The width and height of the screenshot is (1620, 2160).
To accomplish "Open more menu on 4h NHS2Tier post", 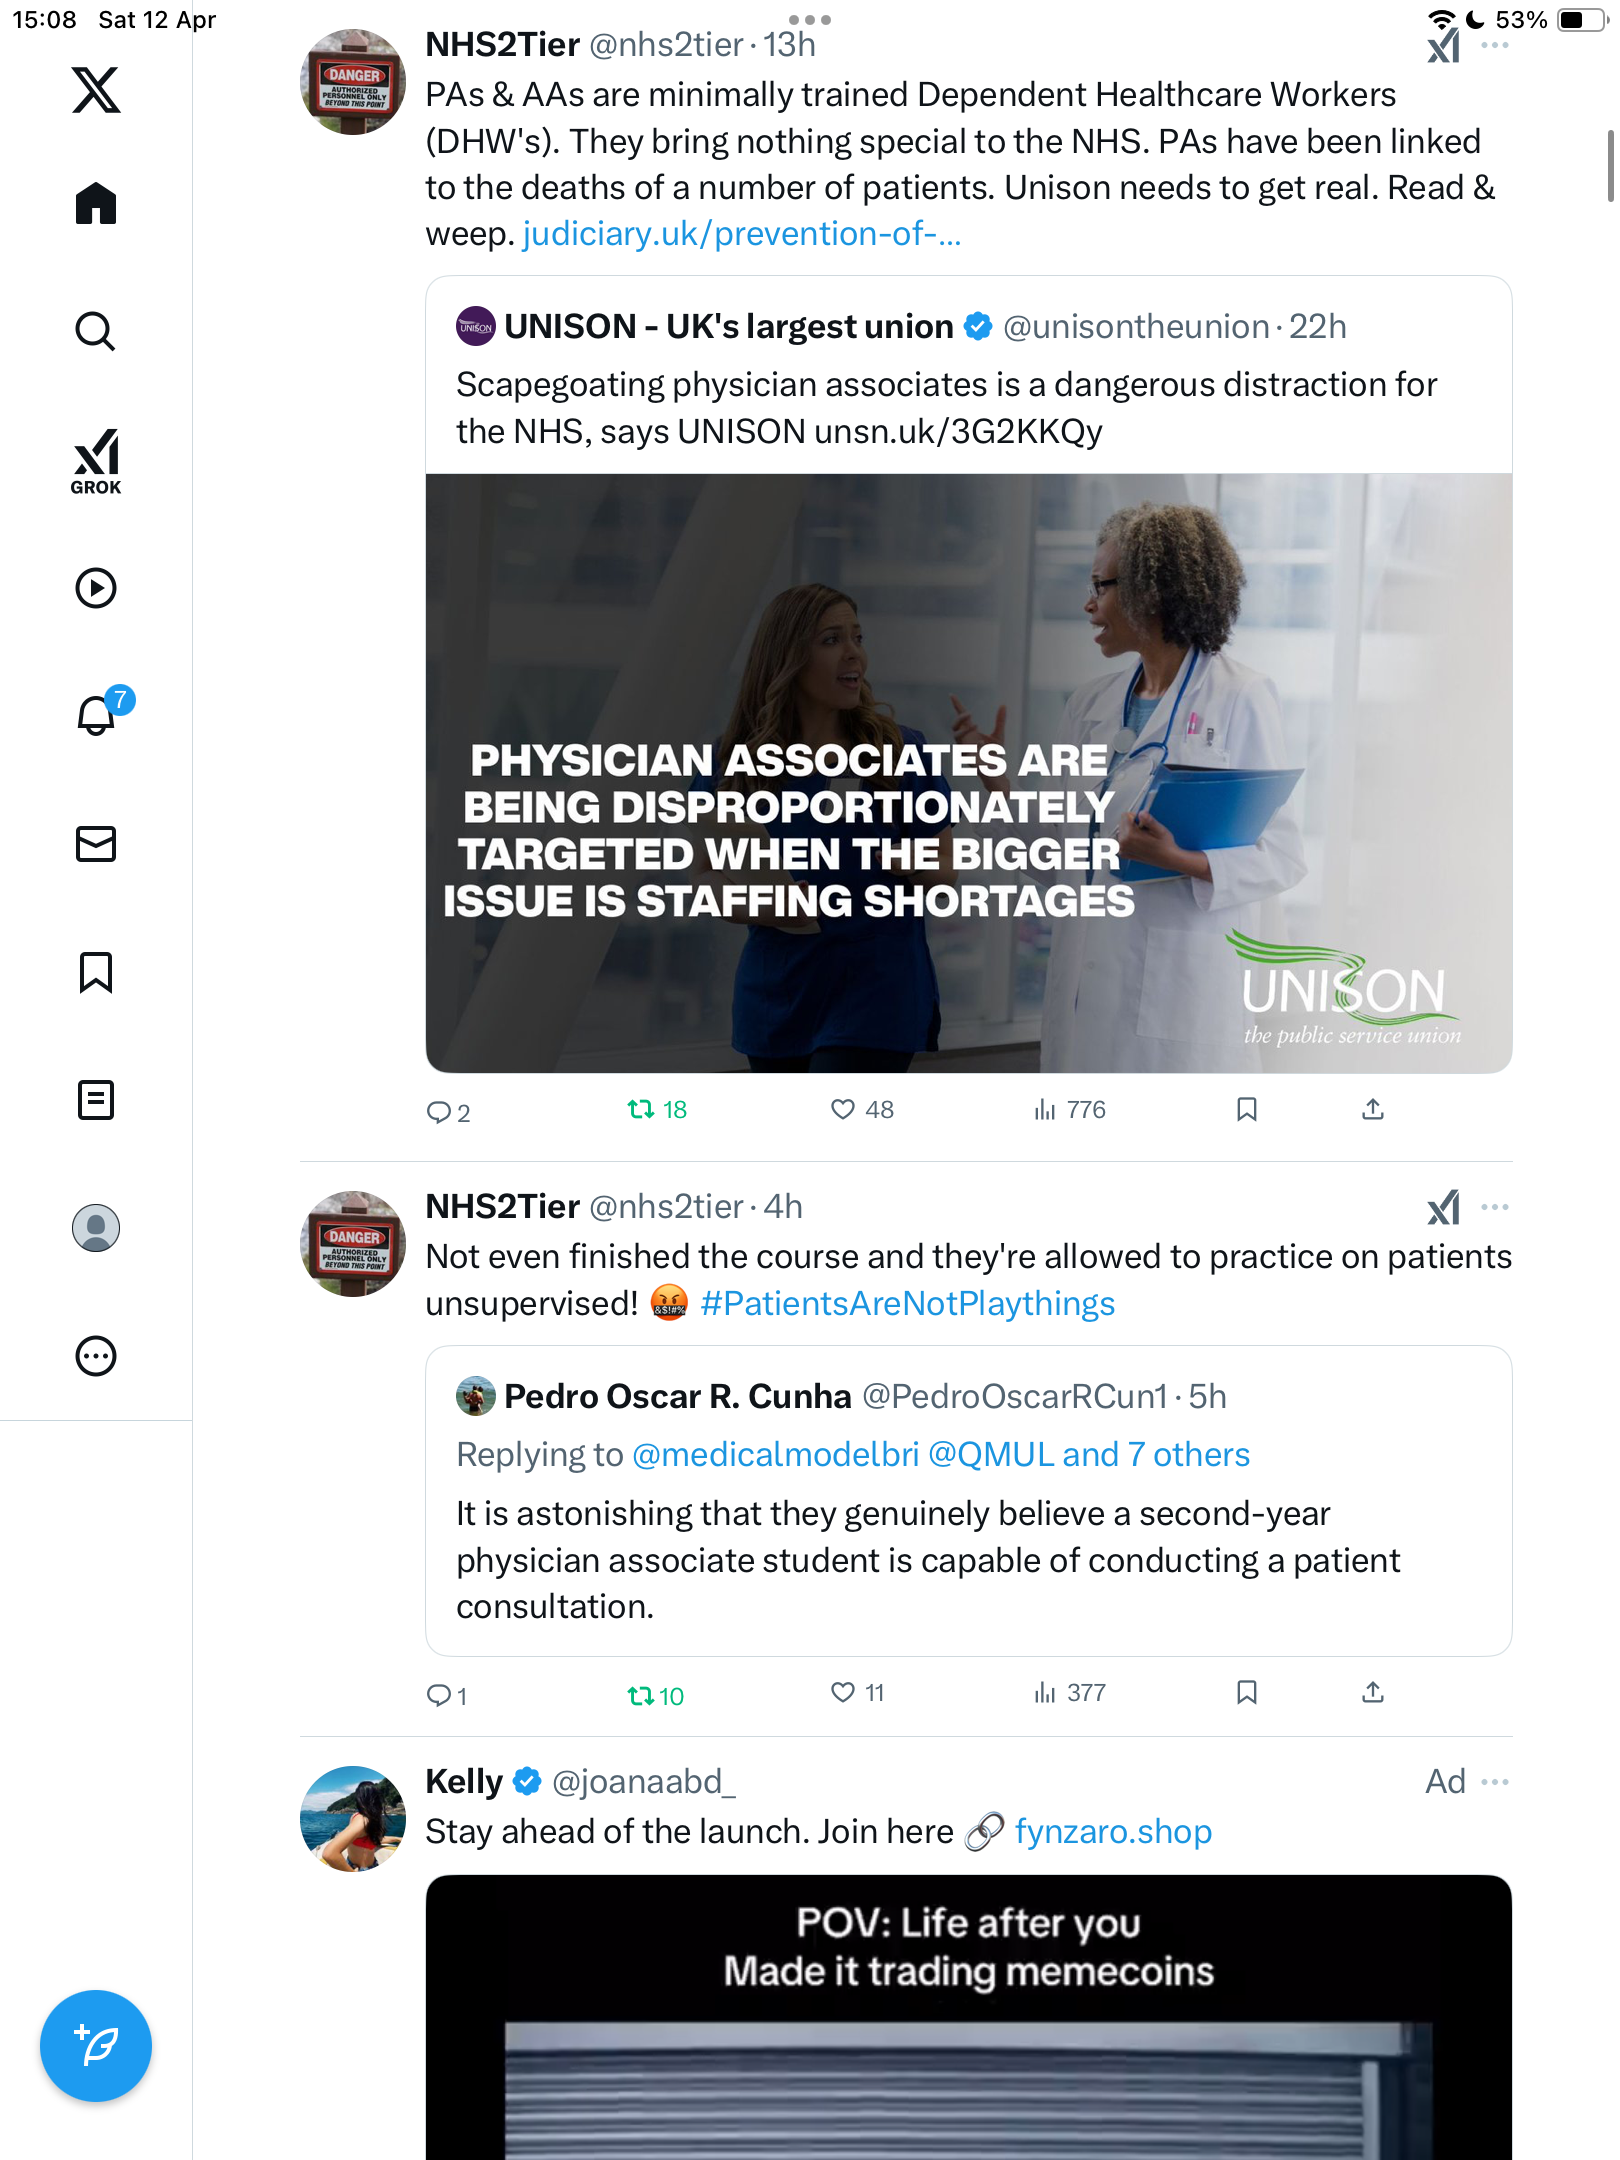I will [1495, 1208].
